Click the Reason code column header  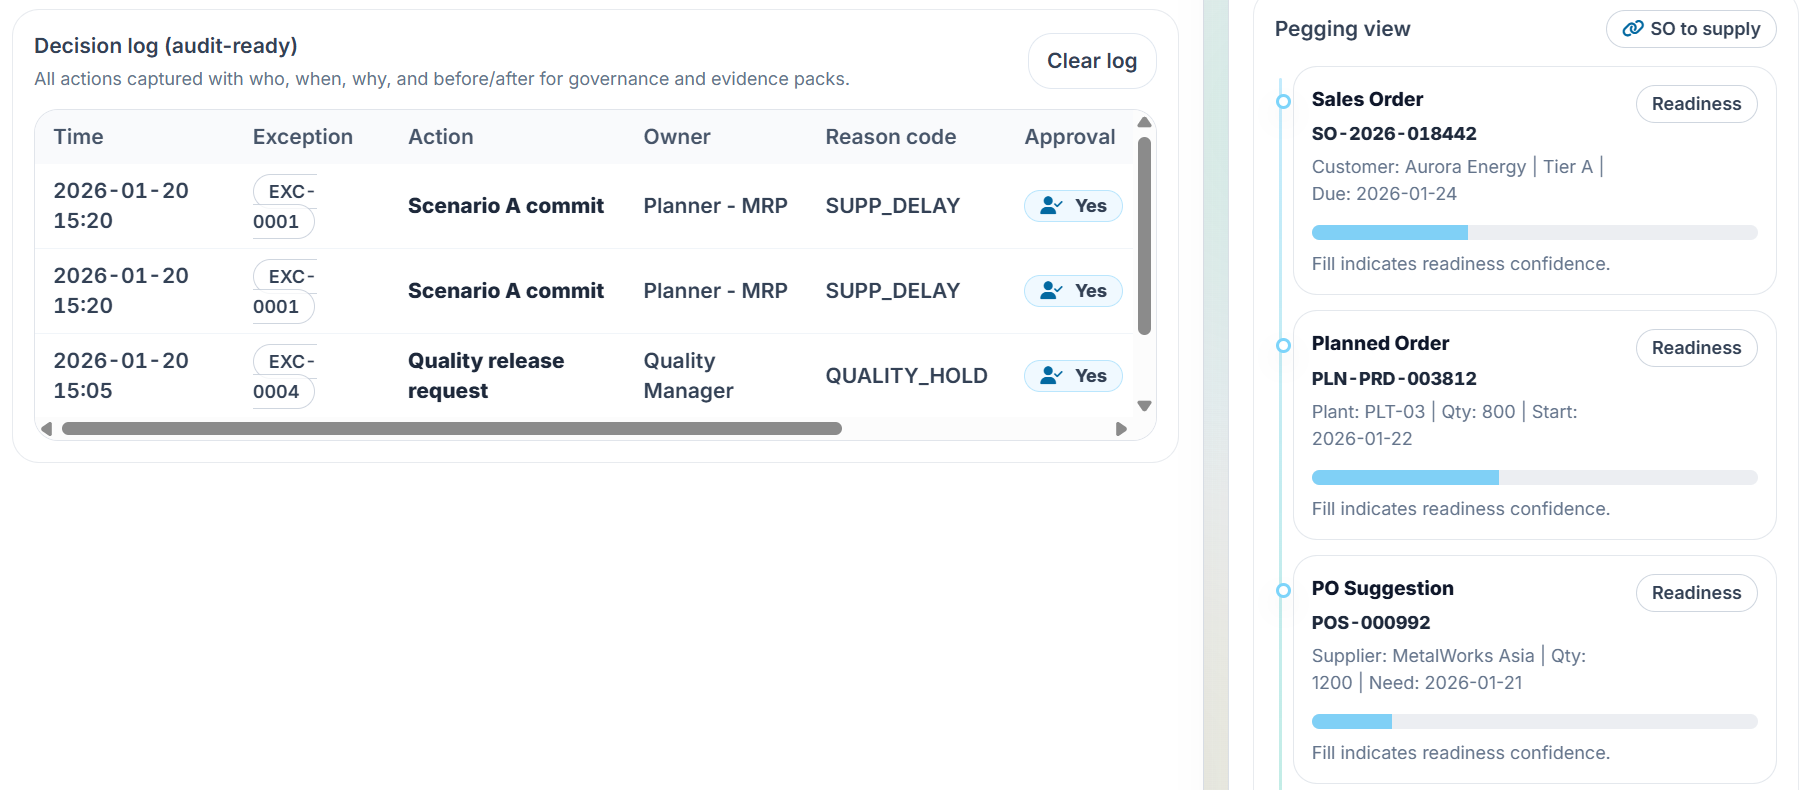click(x=890, y=137)
